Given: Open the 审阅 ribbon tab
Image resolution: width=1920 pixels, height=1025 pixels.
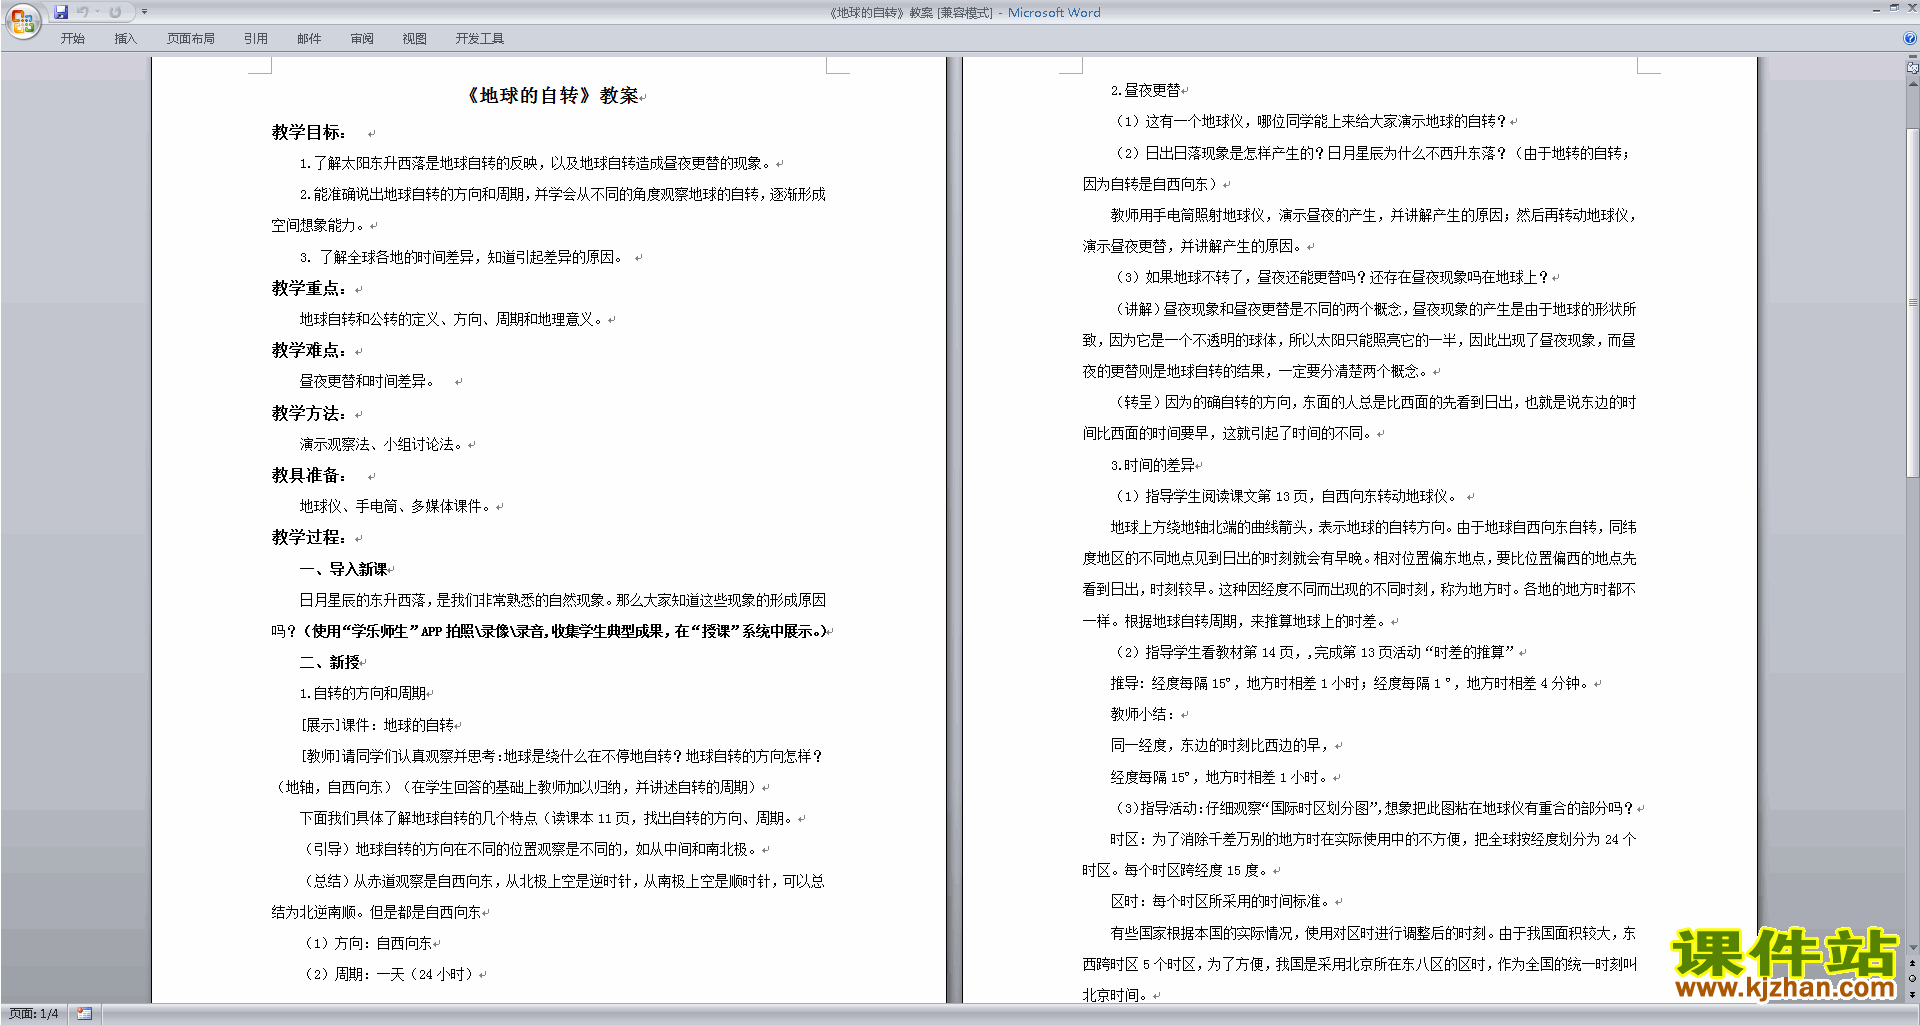Looking at the screenshot, I should point(362,39).
